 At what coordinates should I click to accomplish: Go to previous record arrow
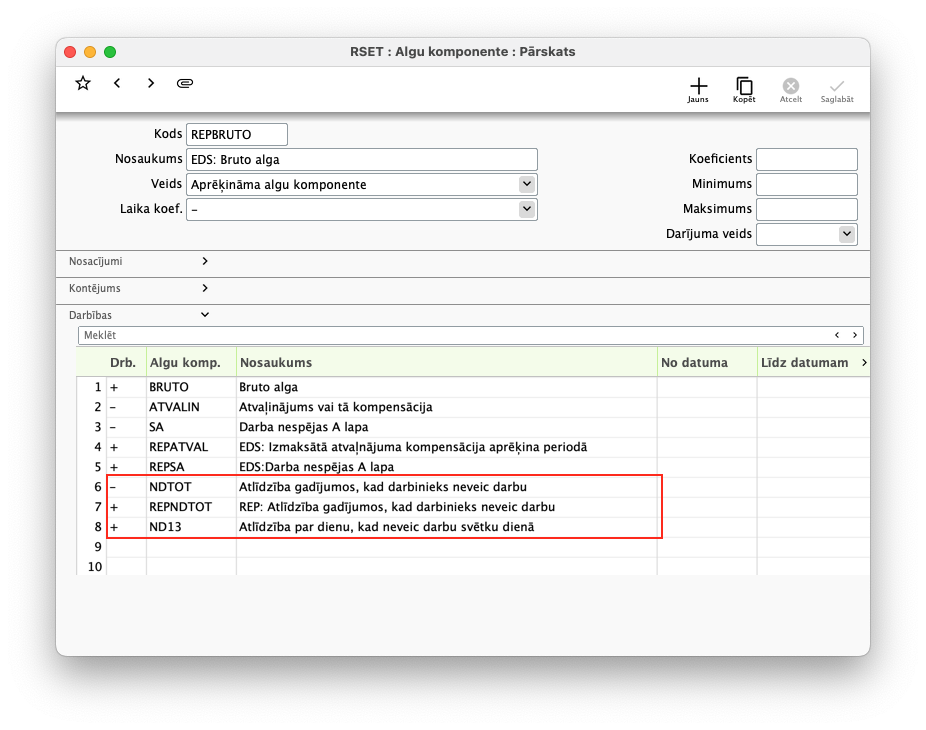pos(117,83)
